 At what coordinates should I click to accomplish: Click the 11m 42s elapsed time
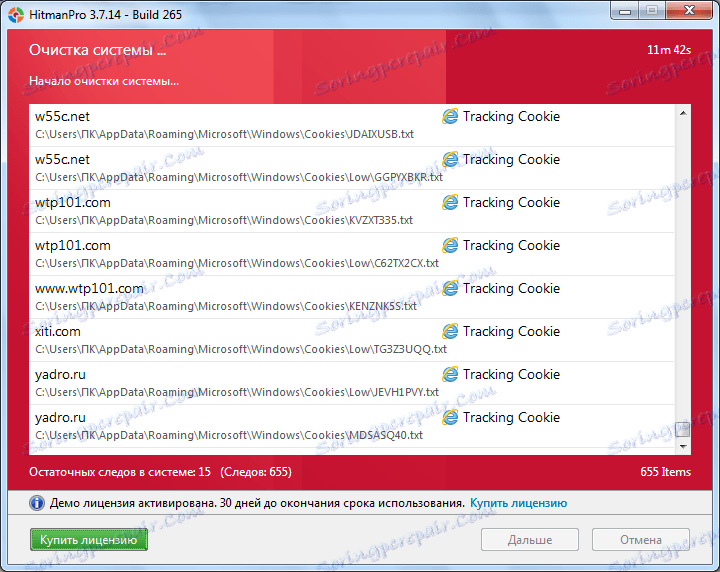coord(669,50)
